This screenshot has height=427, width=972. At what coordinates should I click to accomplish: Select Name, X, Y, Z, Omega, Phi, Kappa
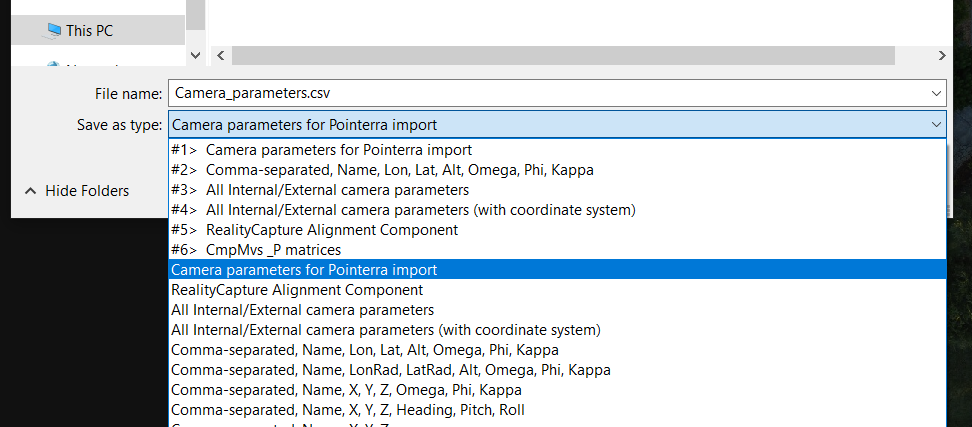click(557, 390)
